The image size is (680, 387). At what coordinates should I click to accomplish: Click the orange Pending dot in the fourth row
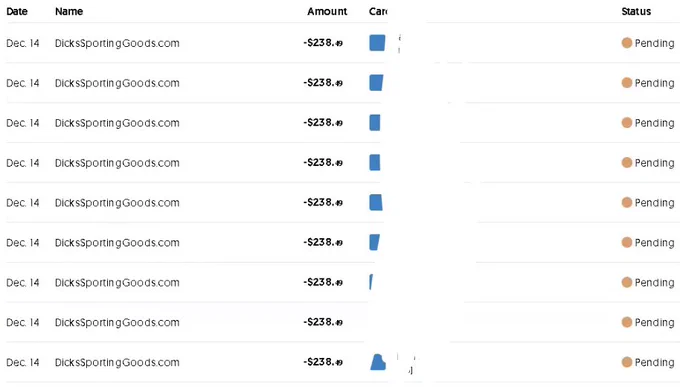point(627,162)
